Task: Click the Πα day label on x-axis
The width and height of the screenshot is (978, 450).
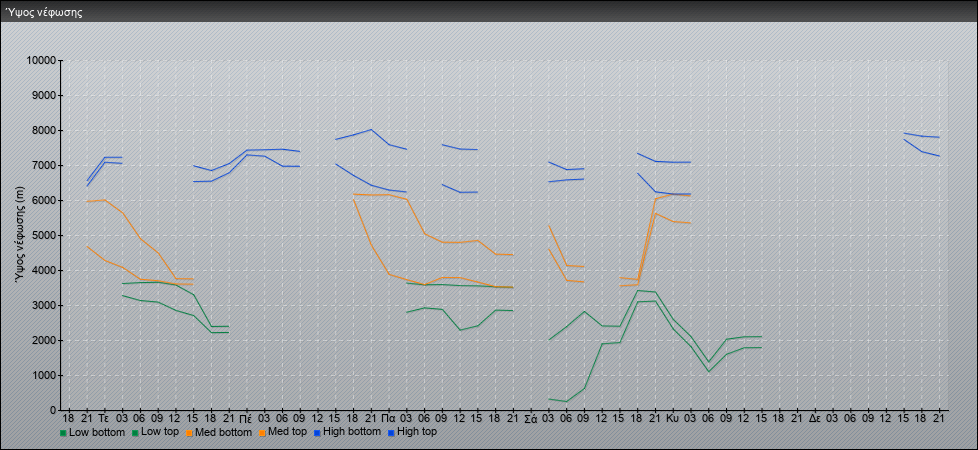Action: (388, 418)
